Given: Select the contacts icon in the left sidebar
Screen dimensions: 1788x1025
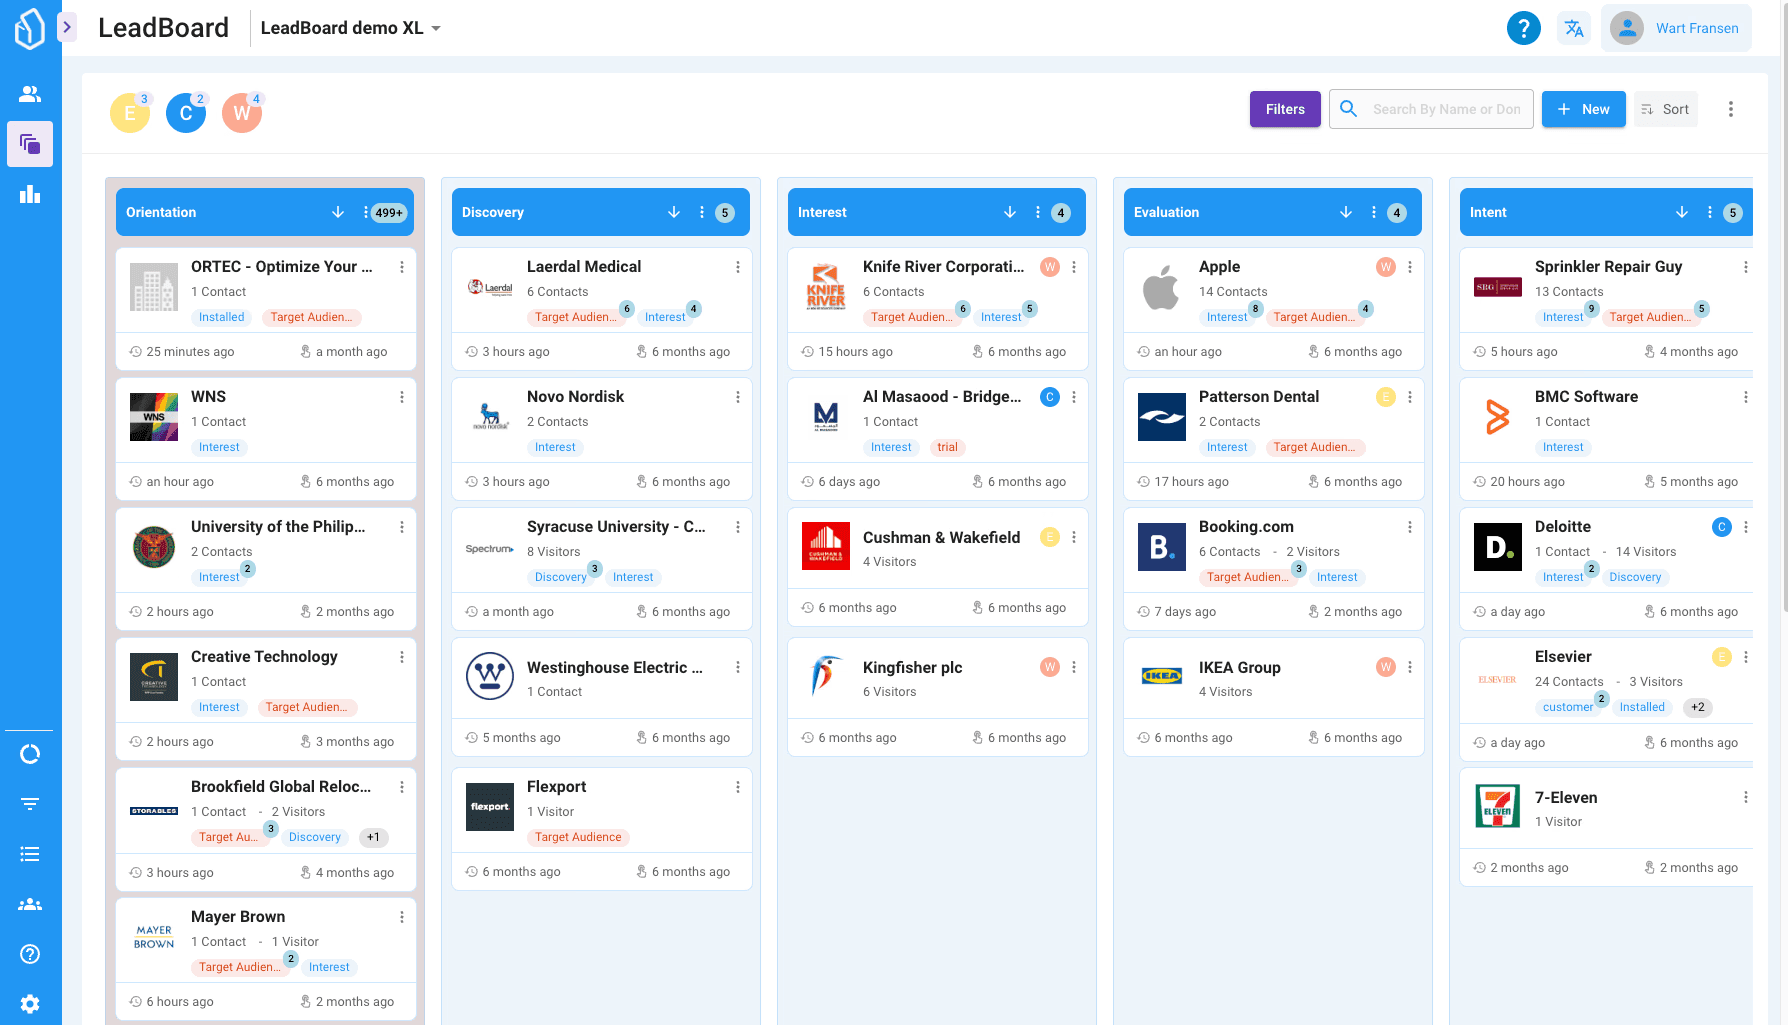Looking at the screenshot, I should (30, 93).
